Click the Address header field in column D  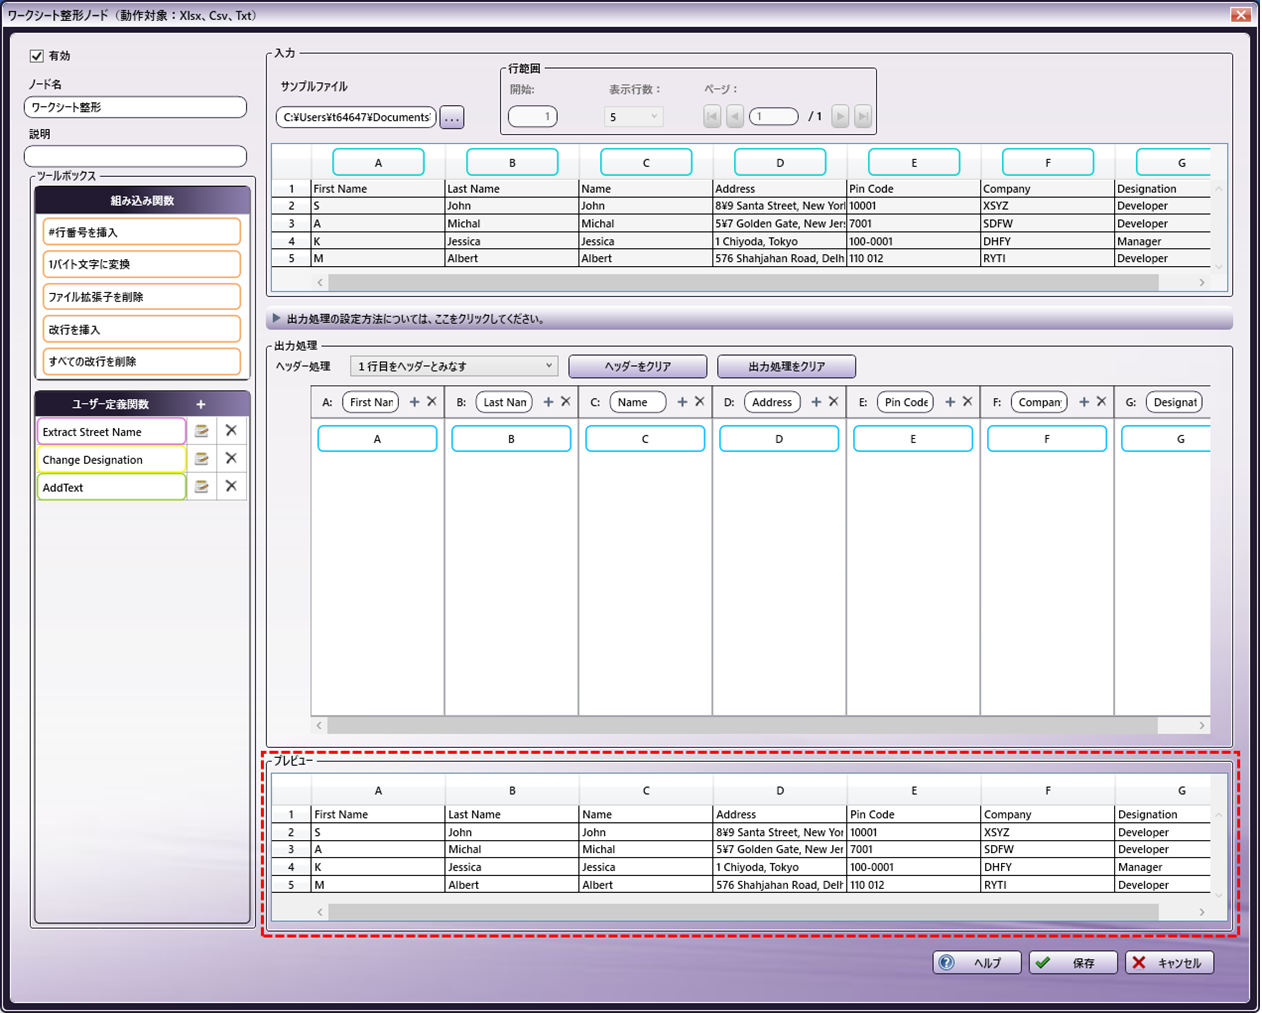pyautogui.click(x=772, y=402)
